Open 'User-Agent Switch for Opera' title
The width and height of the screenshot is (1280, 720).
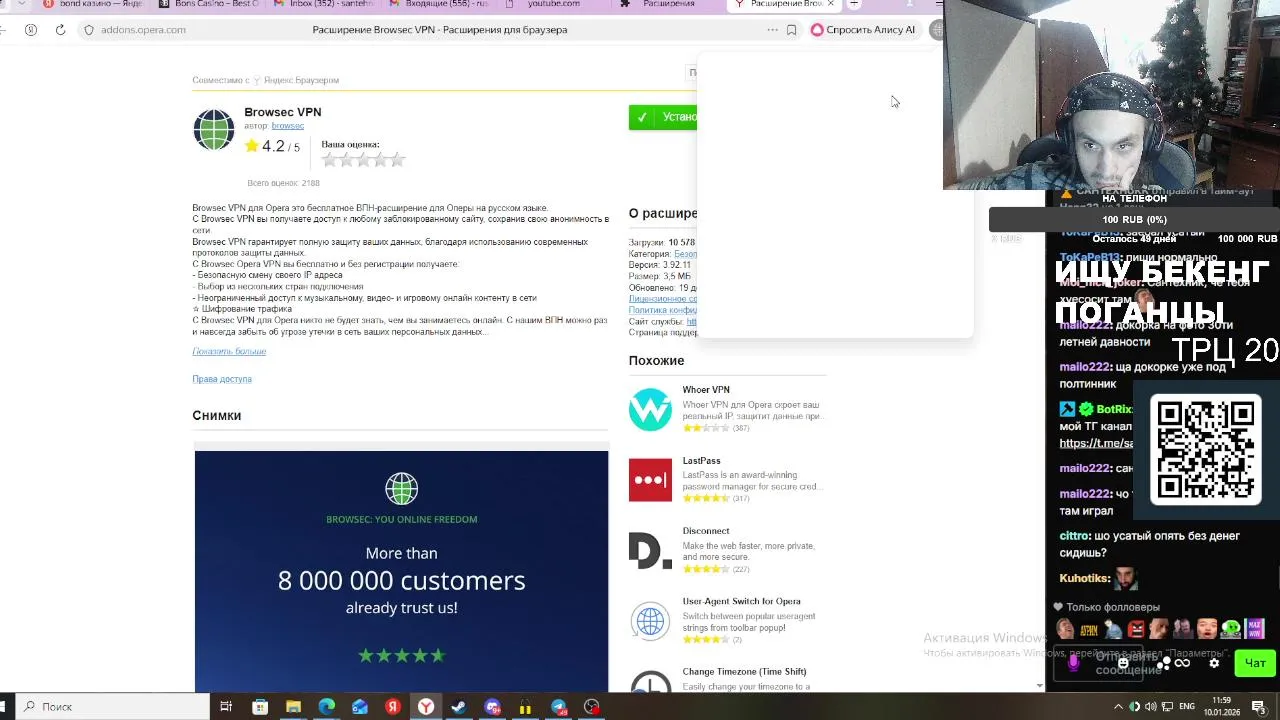tap(742, 601)
